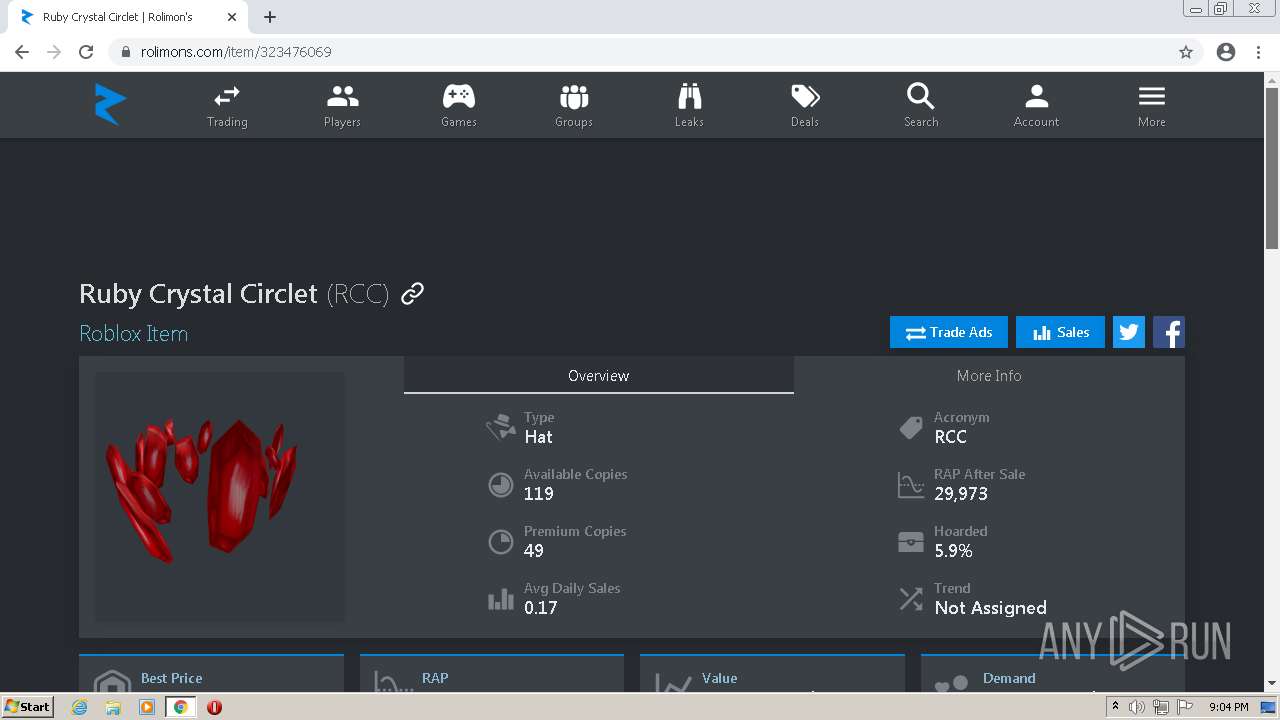Click the Trade Ads button
1280x720 pixels.
pos(949,332)
